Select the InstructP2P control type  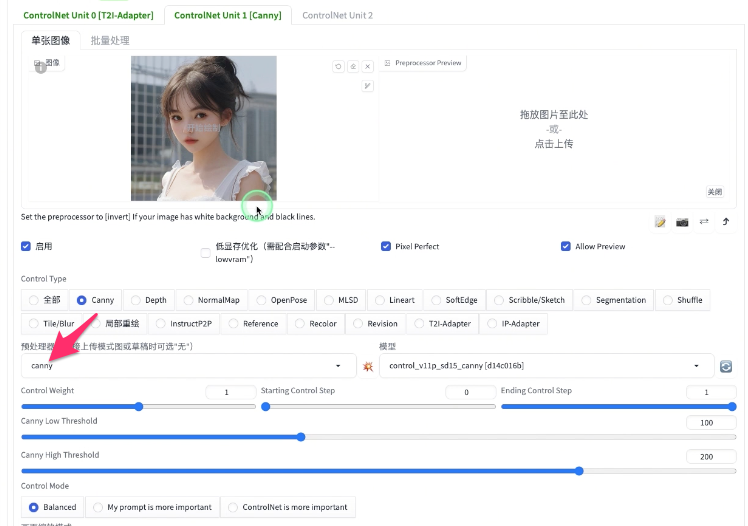point(184,324)
